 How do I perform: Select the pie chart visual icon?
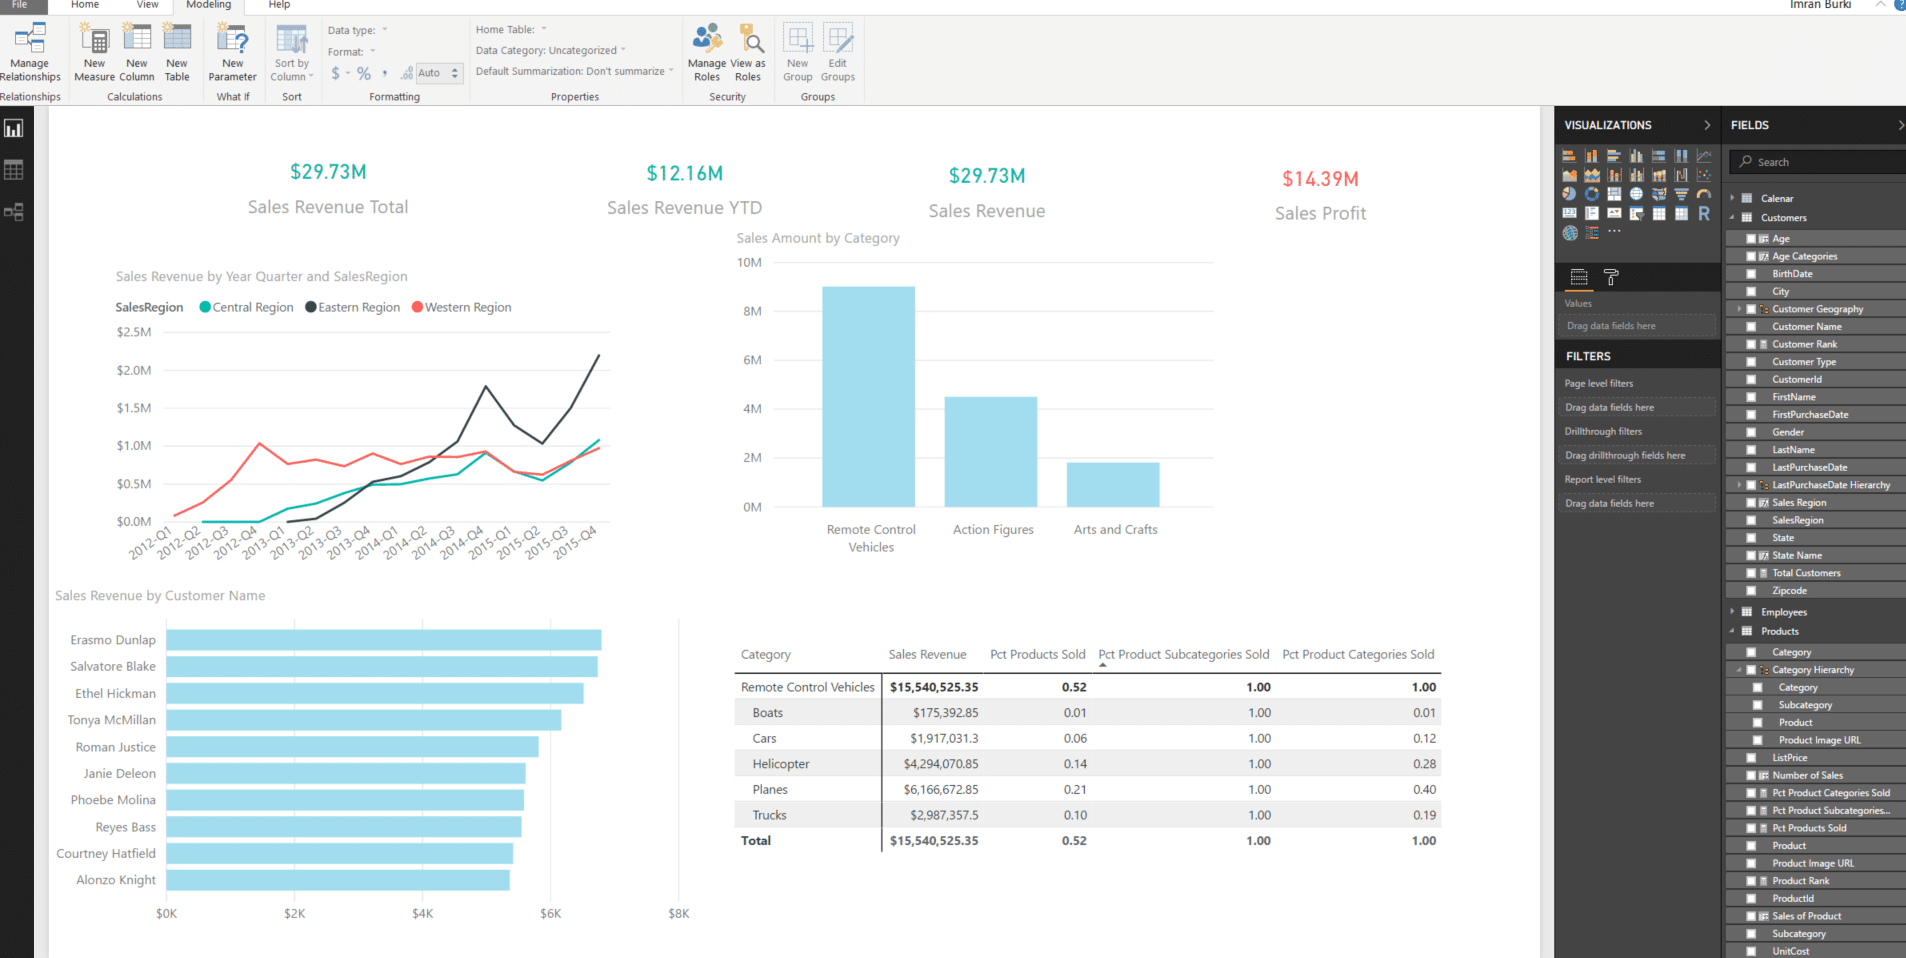tap(1569, 194)
